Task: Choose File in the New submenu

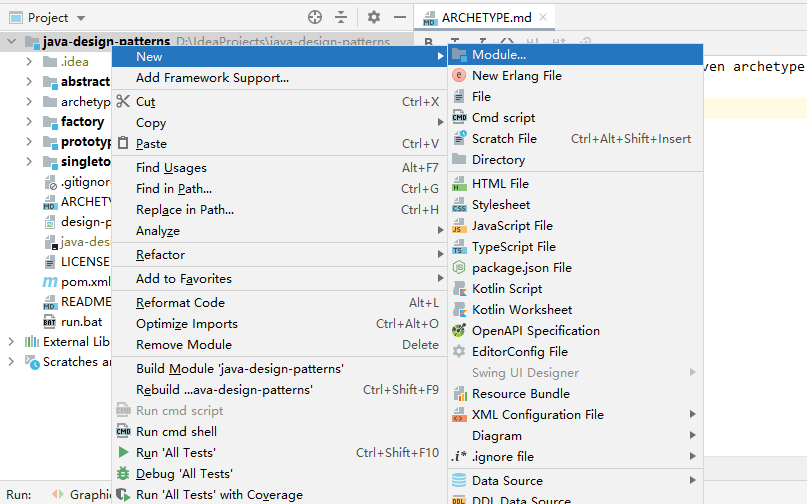Action: tap(575, 97)
